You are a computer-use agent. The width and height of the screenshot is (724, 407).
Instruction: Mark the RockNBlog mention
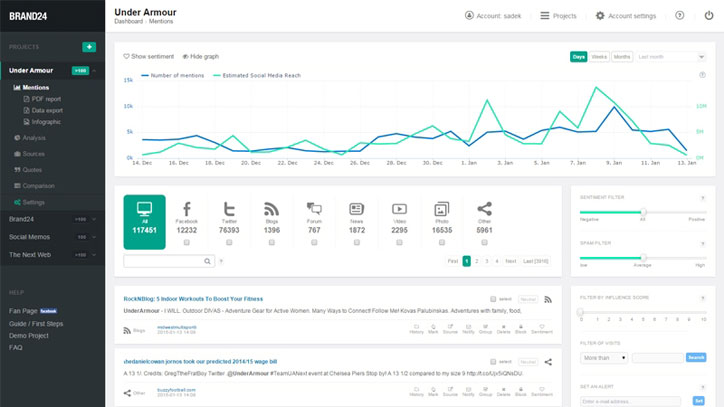click(433, 329)
